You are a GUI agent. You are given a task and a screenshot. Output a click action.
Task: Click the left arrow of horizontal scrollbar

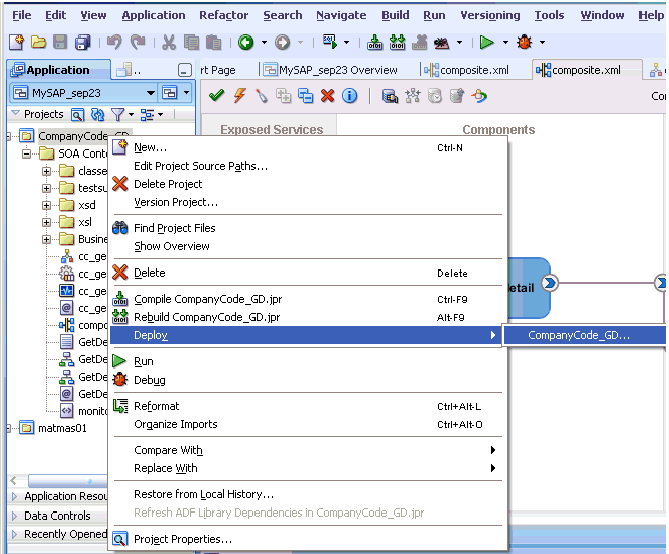(x=14, y=481)
